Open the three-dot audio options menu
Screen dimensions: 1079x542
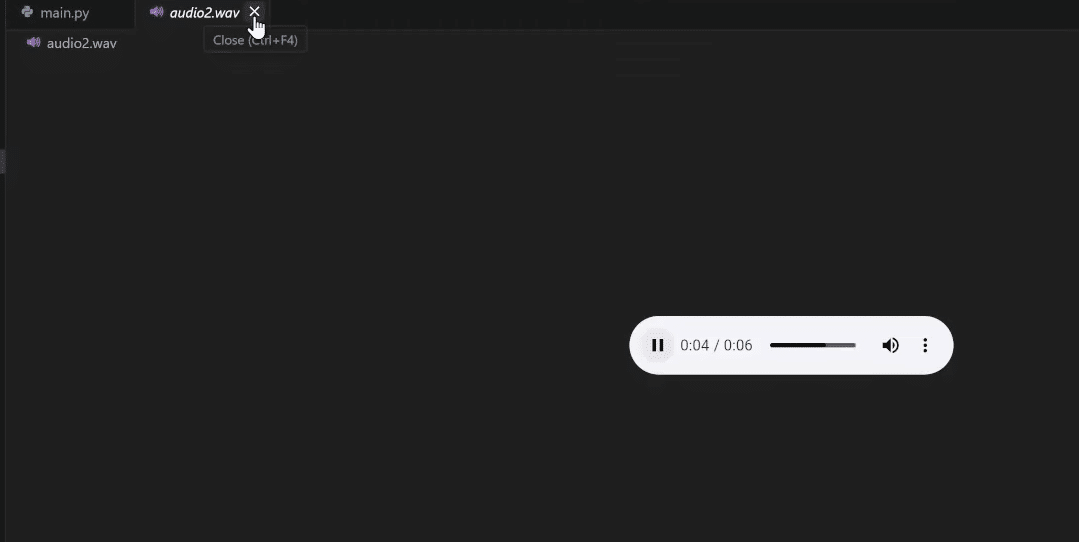[925, 345]
